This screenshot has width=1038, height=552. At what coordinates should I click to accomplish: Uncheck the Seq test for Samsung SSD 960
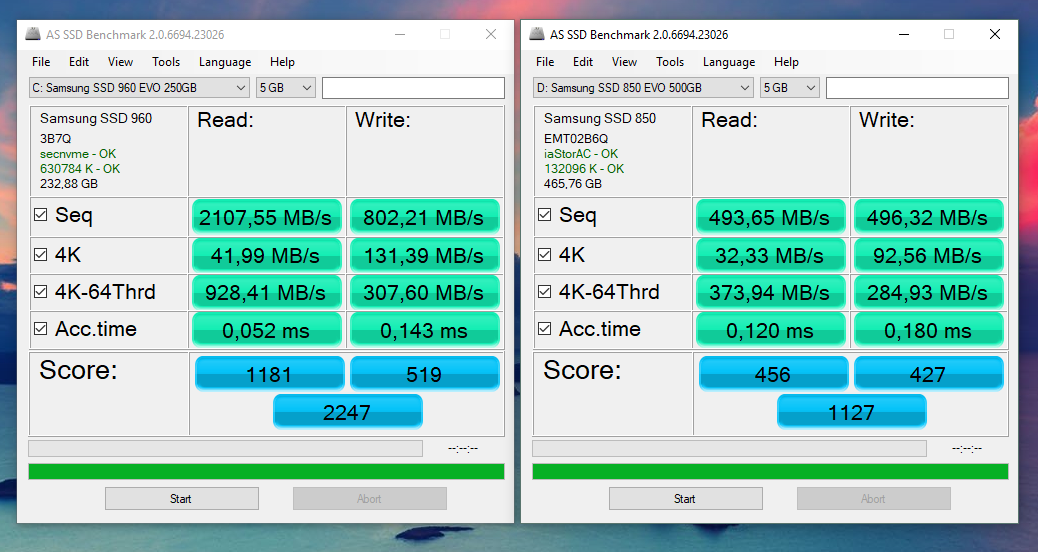tap(41, 215)
